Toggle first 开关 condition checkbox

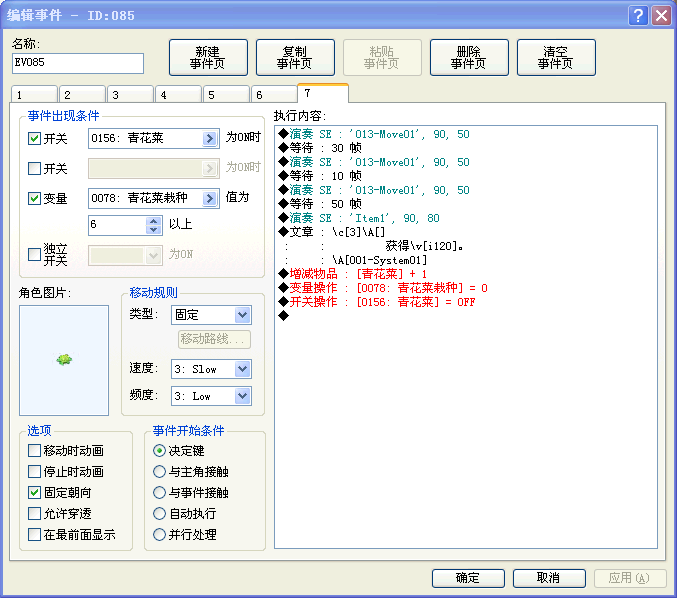[34, 139]
